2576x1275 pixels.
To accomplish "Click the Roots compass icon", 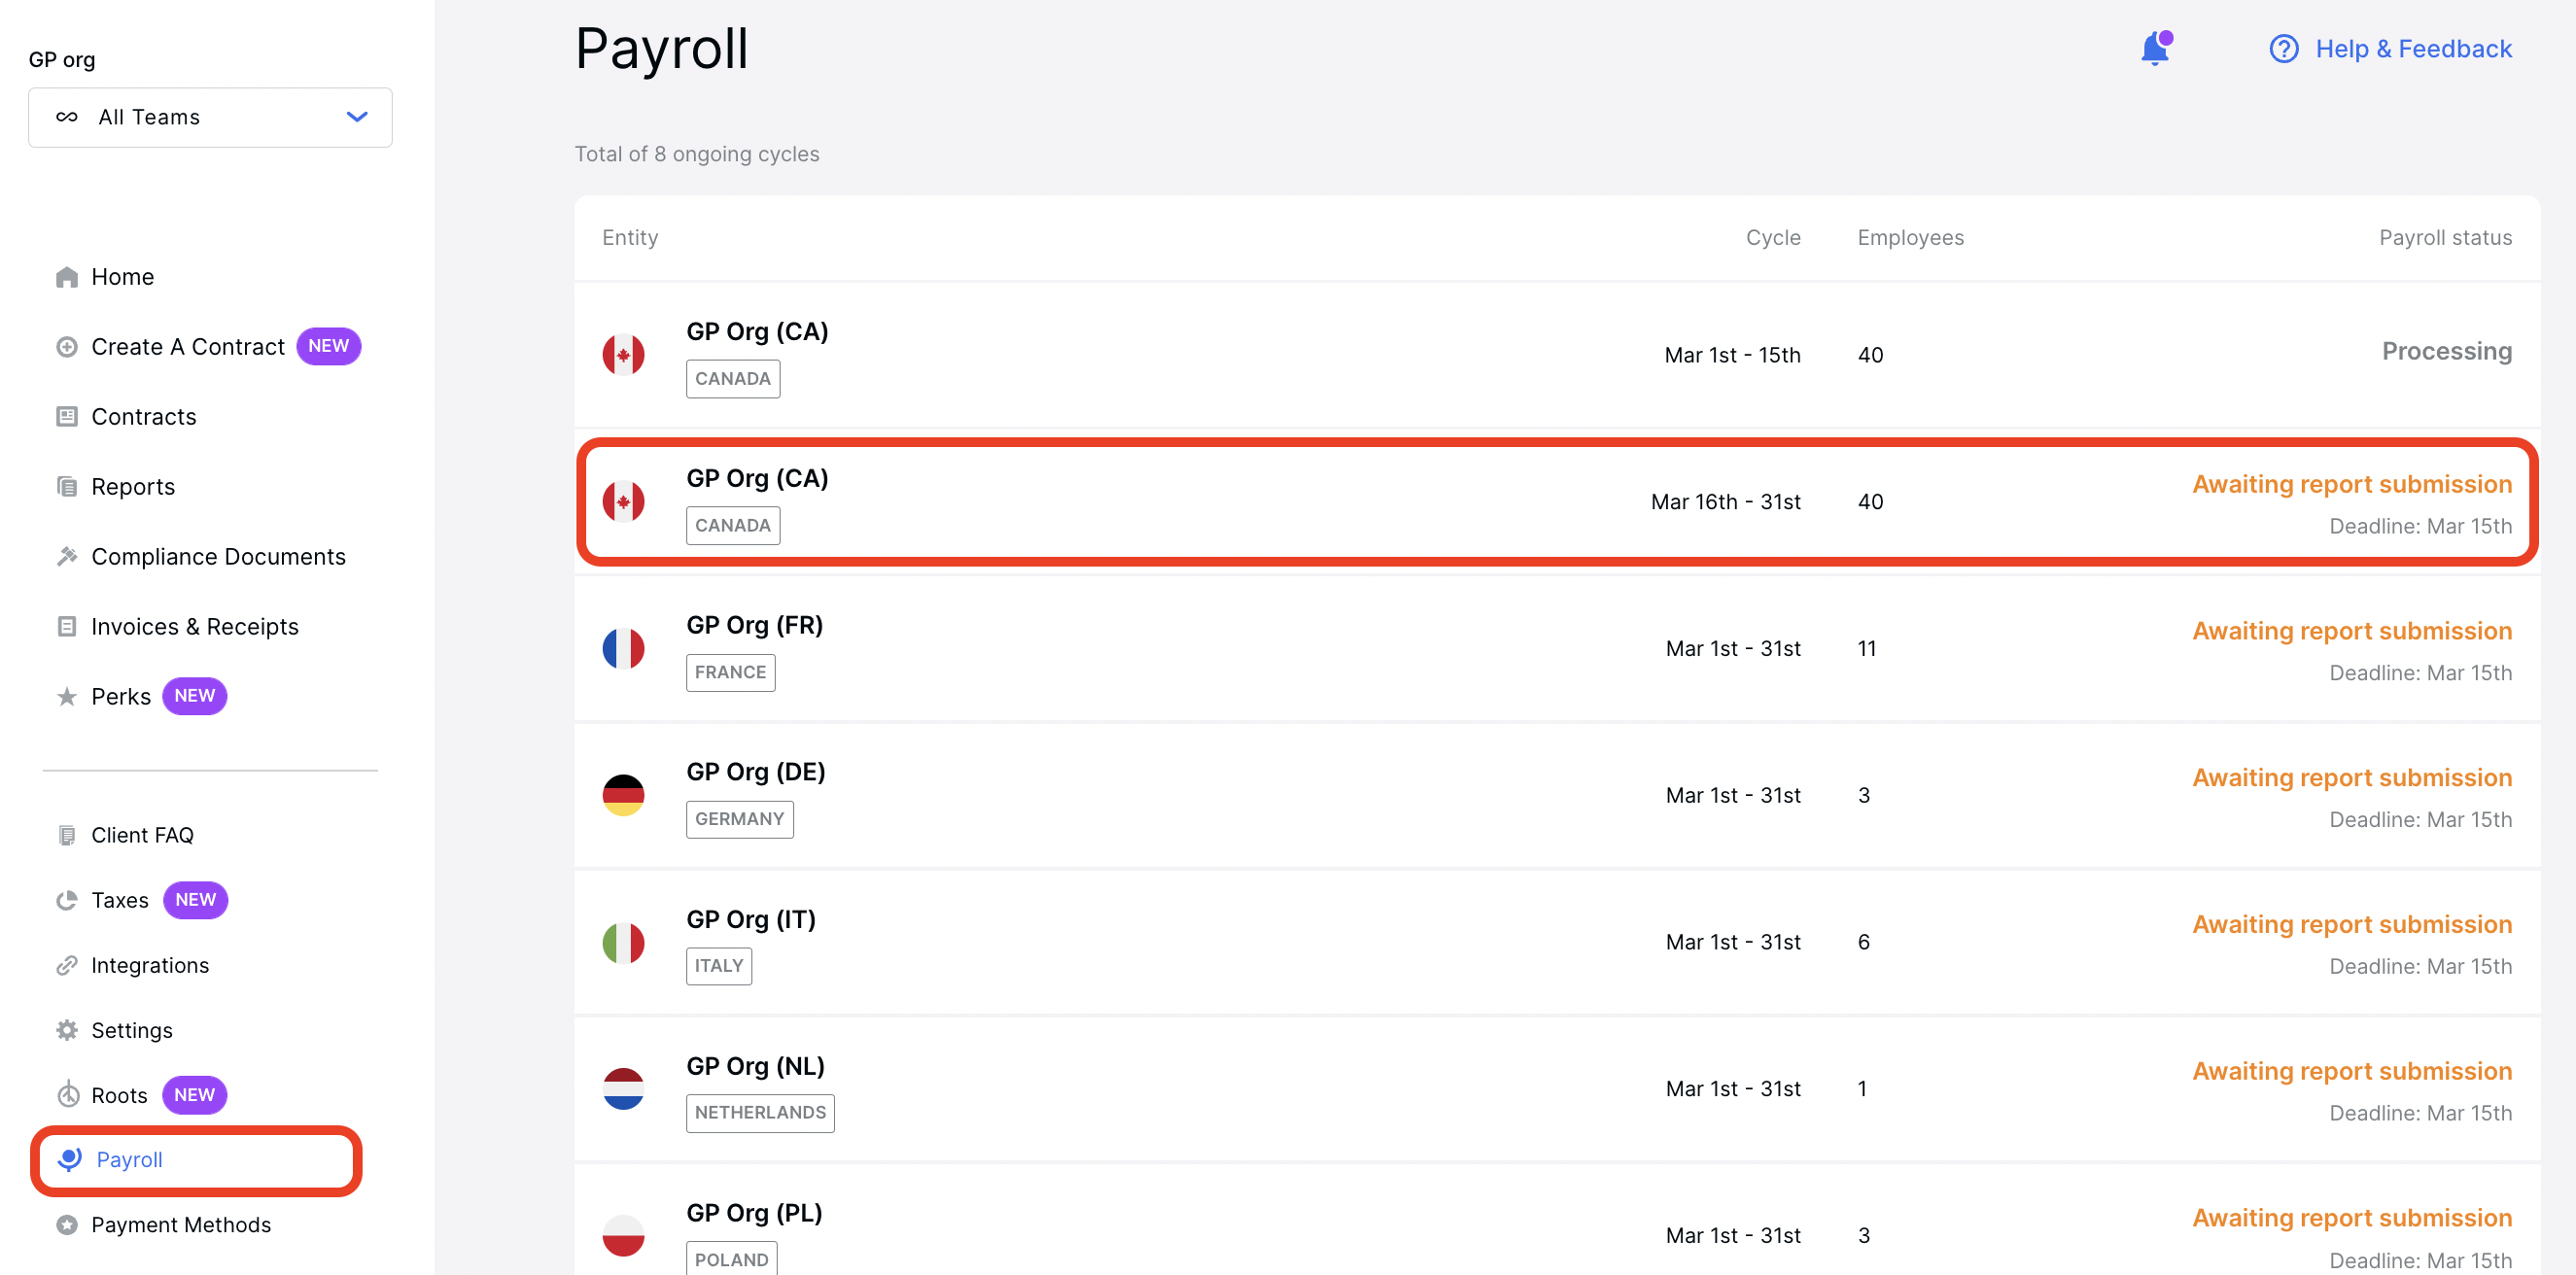I will [66, 1094].
